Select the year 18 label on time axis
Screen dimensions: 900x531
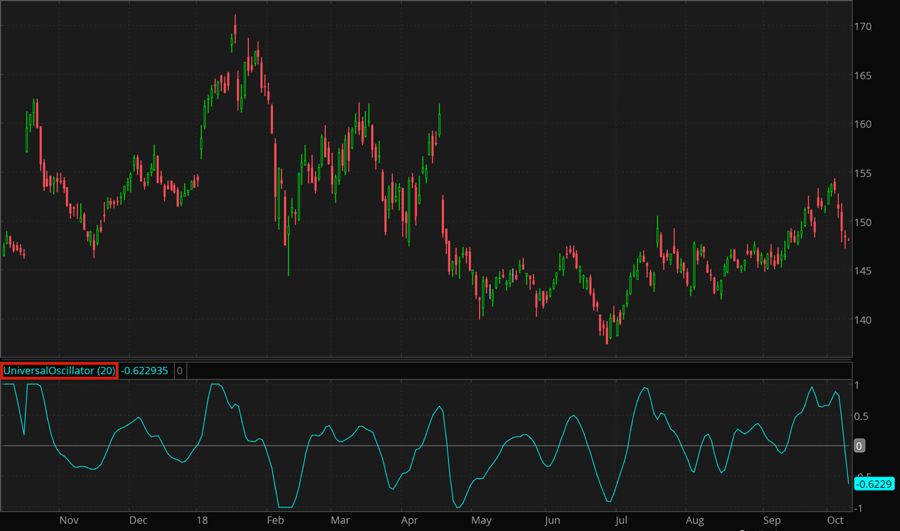202,521
